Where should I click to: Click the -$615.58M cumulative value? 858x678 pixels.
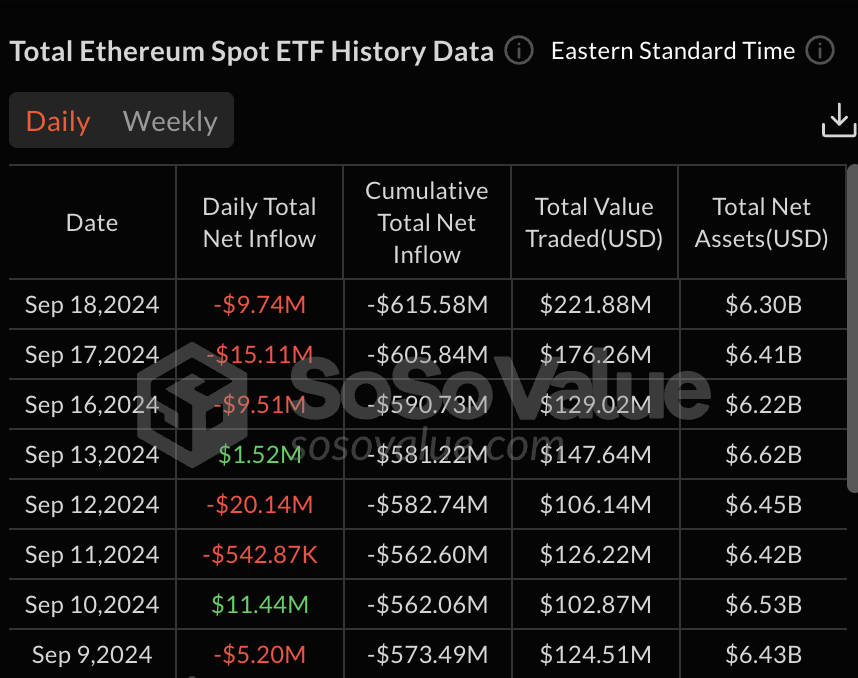[427, 305]
